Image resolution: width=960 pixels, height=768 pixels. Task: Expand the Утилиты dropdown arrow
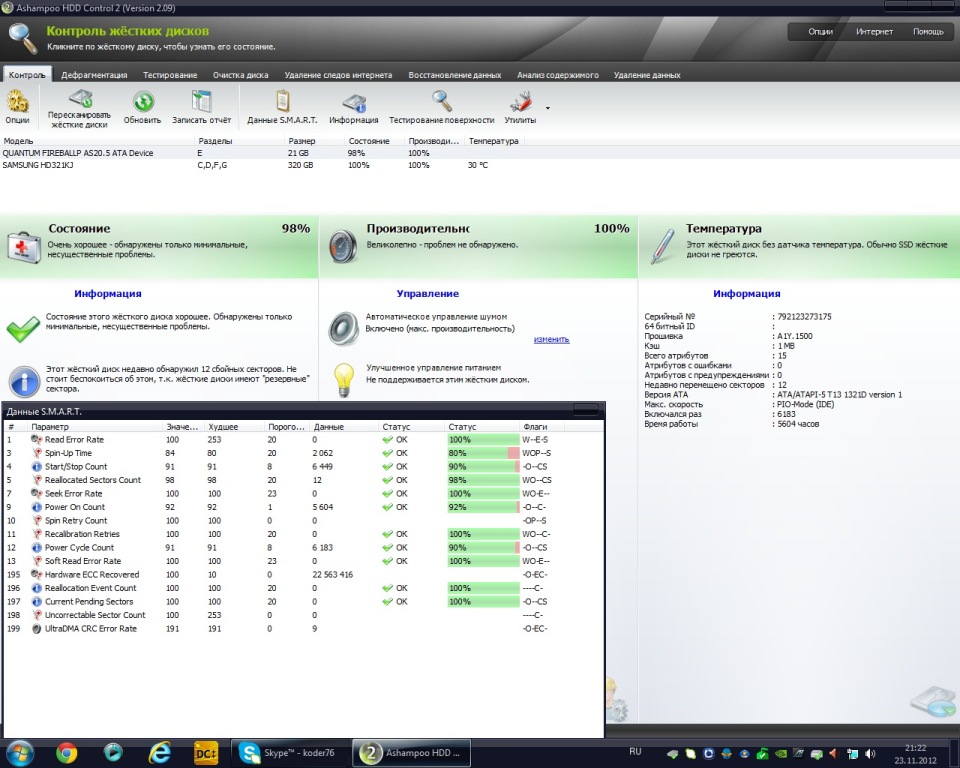coord(547,108)
